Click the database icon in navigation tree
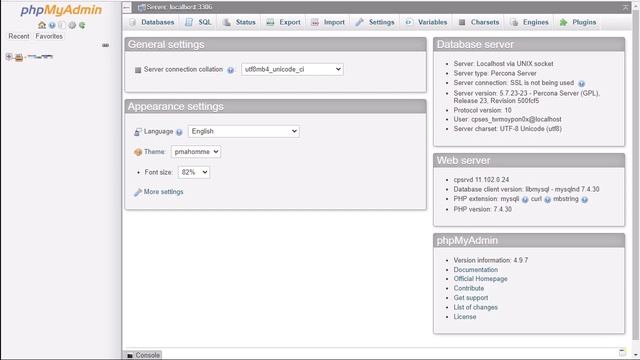This screenshot has width=640, height=360. pos(19,57)
